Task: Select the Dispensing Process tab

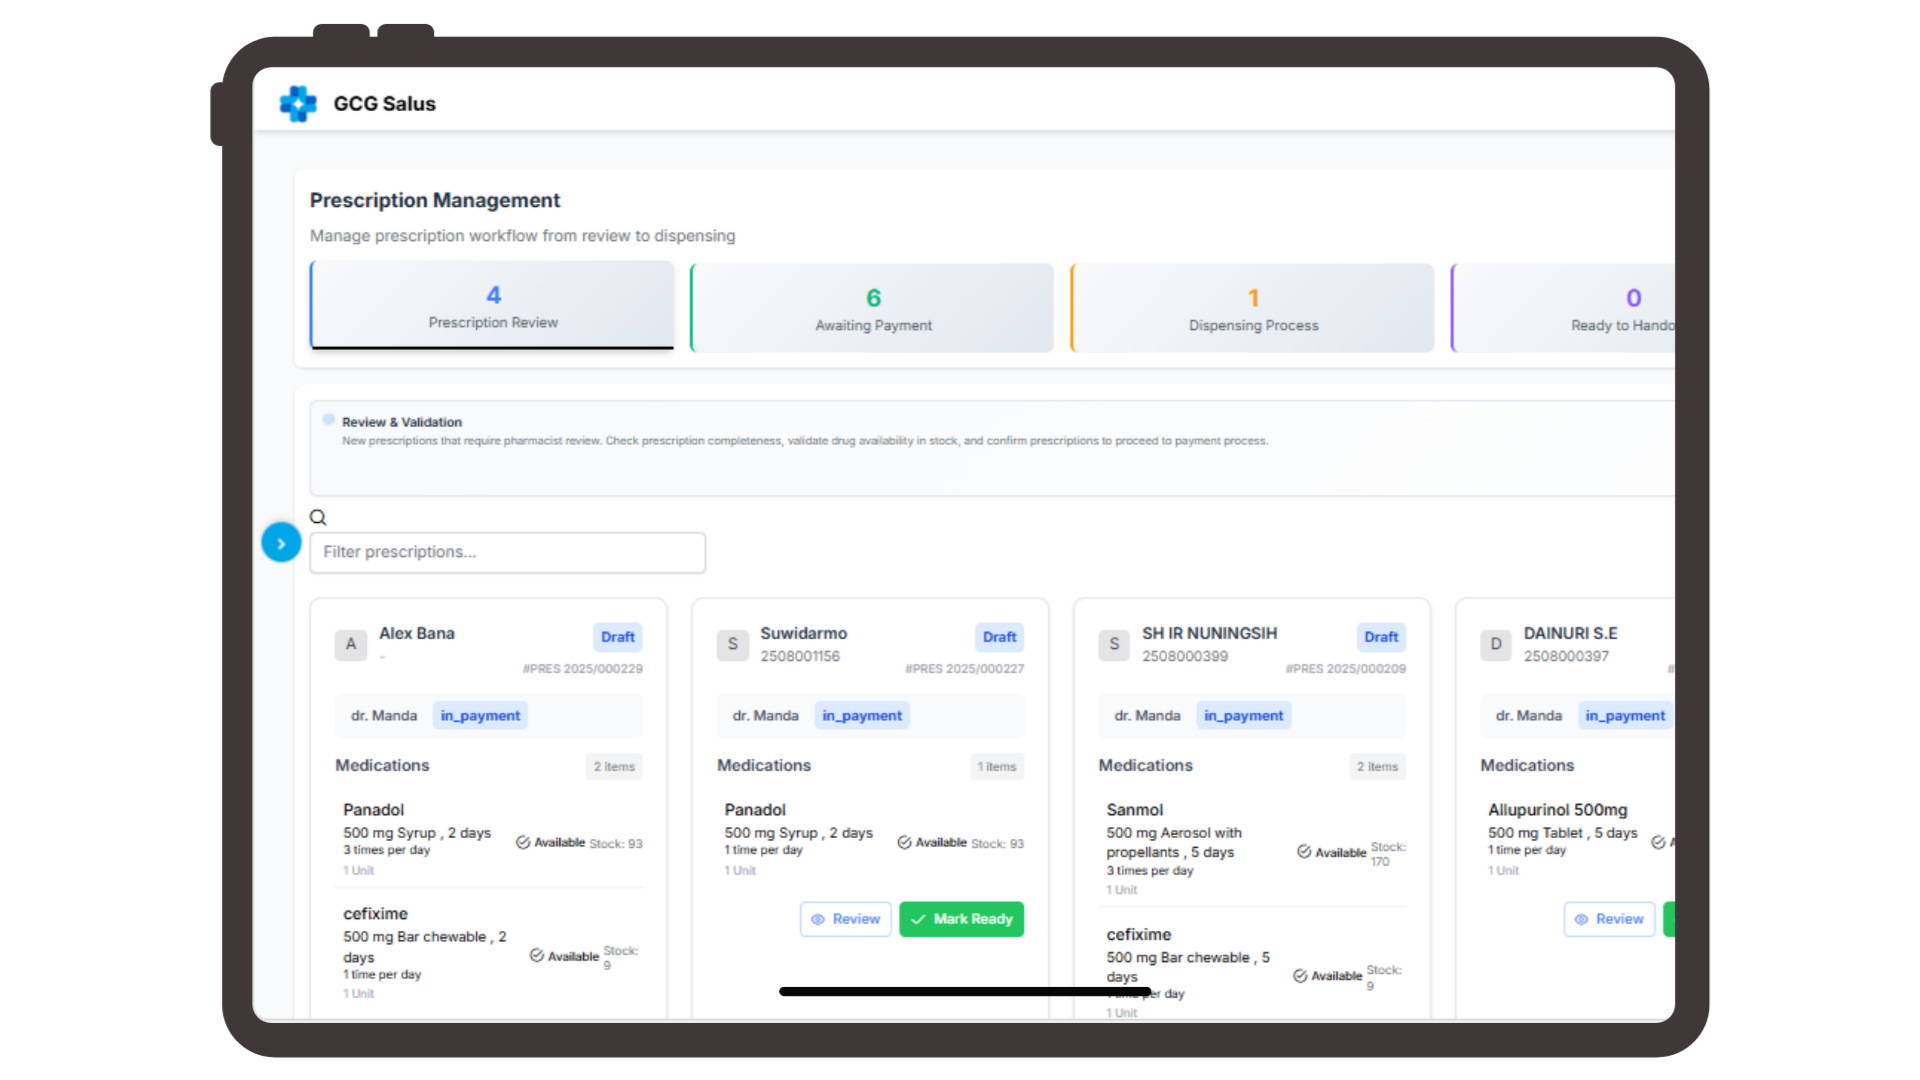Action: (x=1253, y=308)
